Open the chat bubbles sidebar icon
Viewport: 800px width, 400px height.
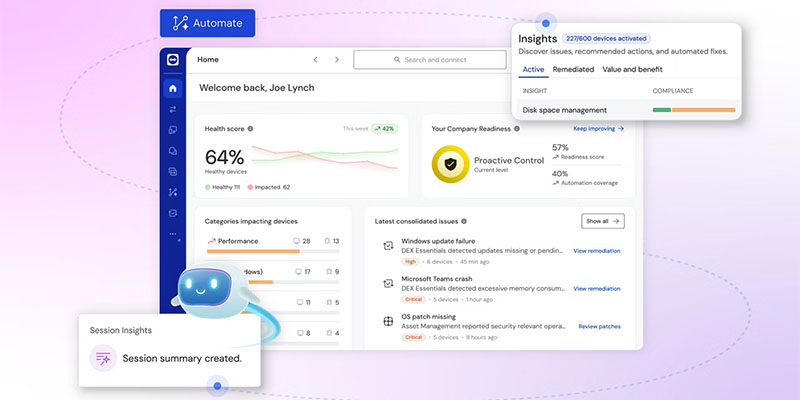(x=172, y=151)
